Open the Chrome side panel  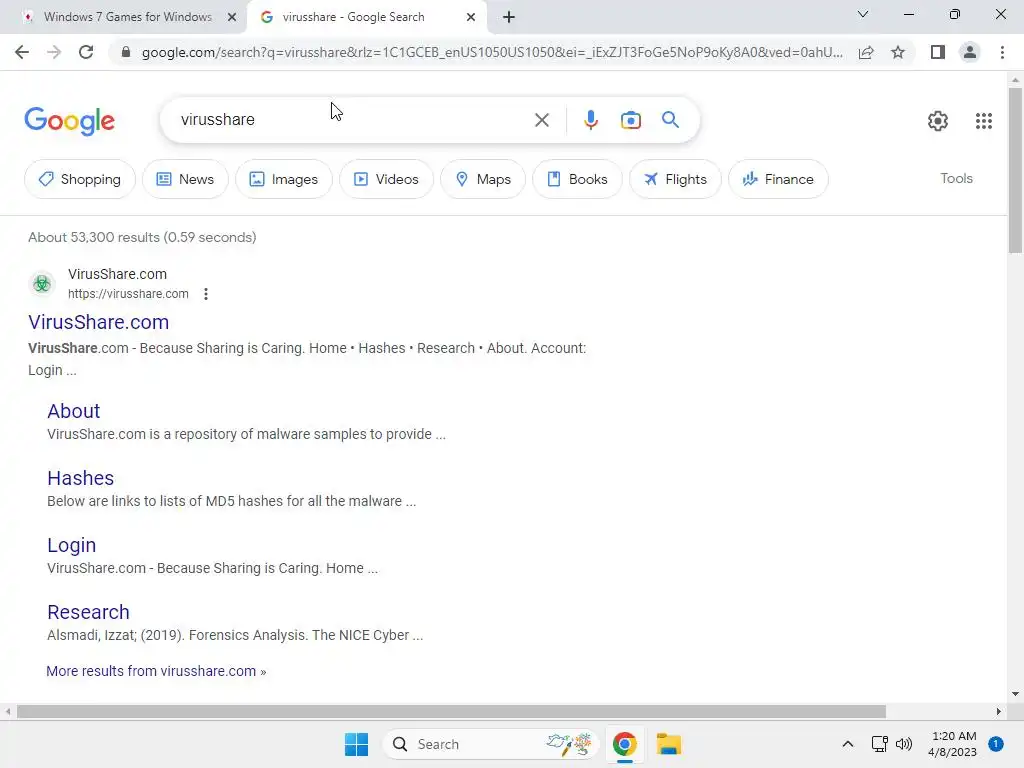coord(938,52)
